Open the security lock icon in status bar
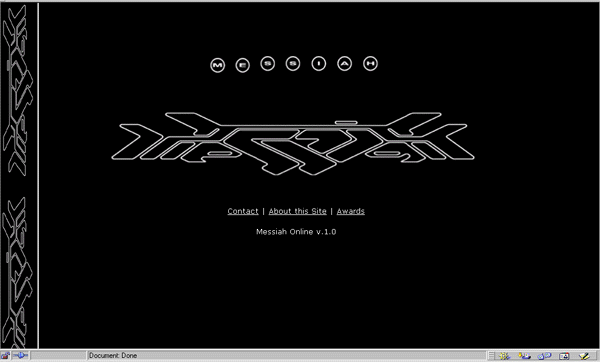 [x=5, y=355]
